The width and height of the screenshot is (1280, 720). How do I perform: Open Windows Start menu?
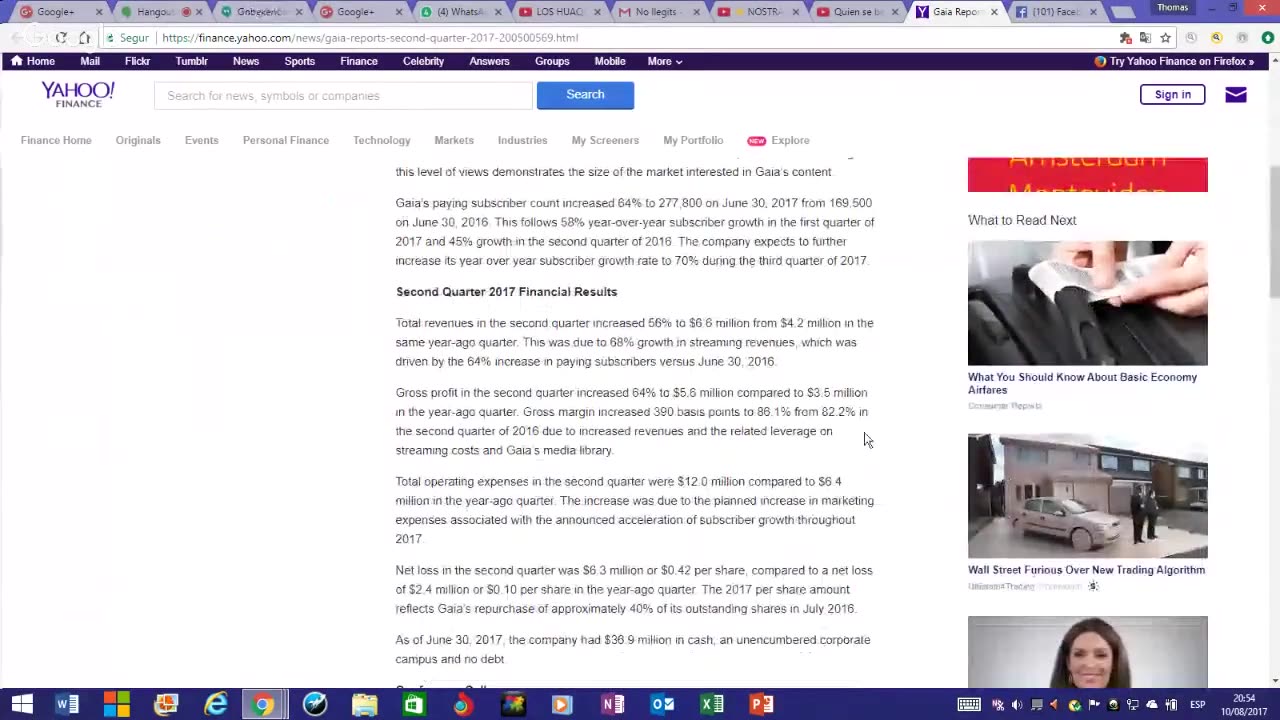tap(22, 704)
